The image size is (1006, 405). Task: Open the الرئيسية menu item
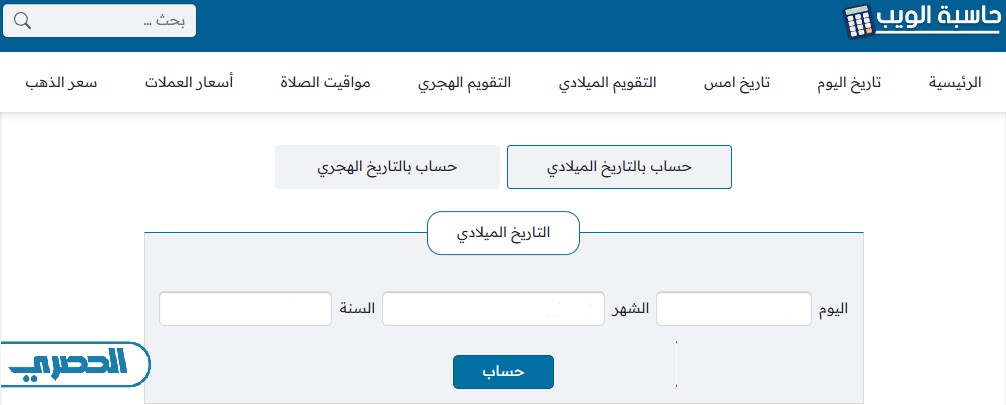pyautogui.click(x=955, y=83)
